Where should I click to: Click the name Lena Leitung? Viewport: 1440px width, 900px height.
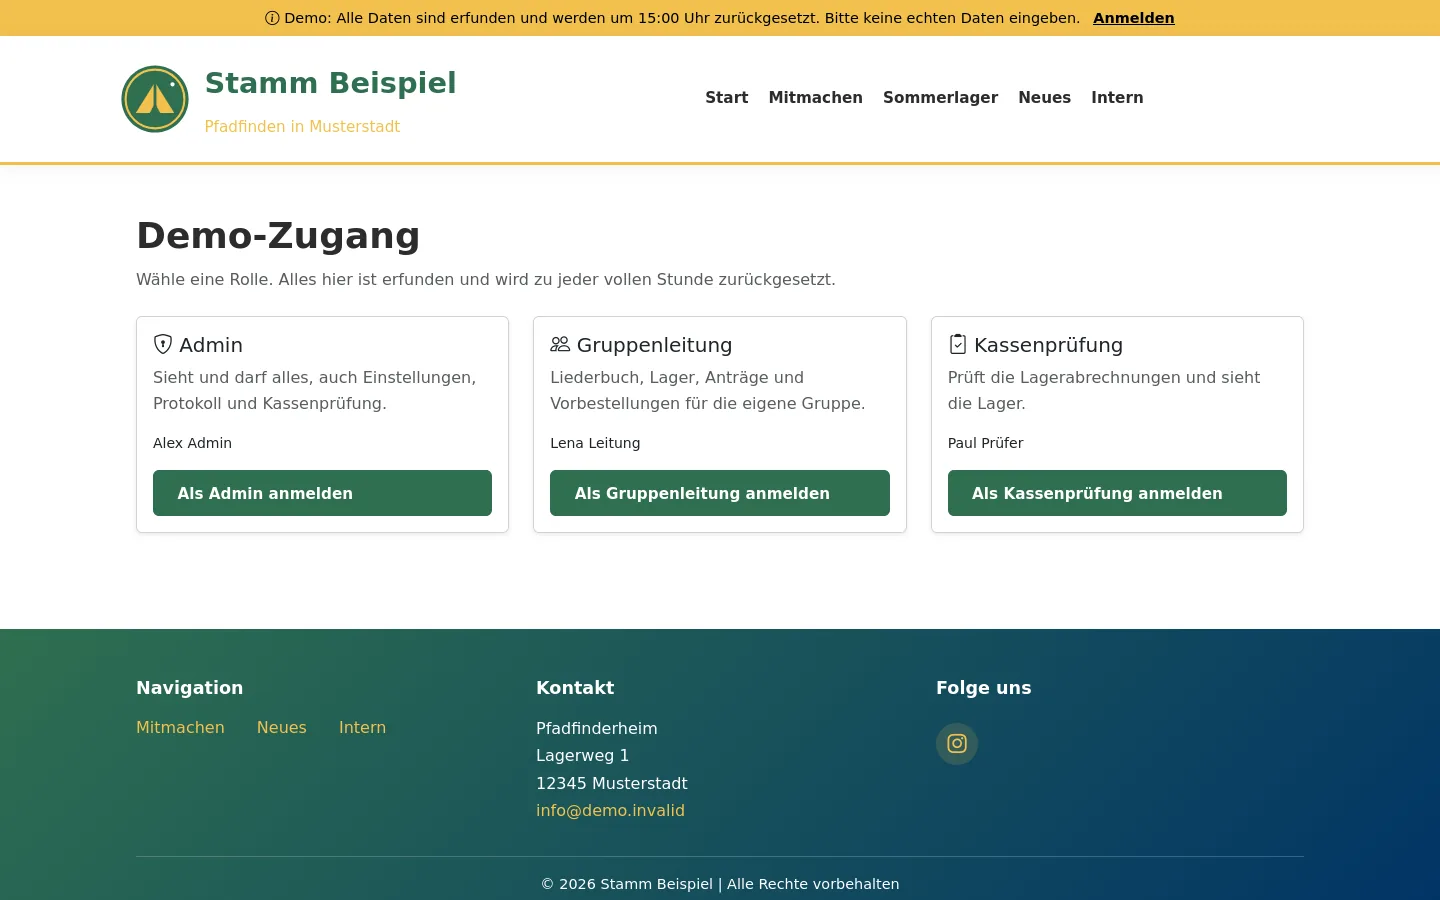pyautogui.click(x=595, y=443)
